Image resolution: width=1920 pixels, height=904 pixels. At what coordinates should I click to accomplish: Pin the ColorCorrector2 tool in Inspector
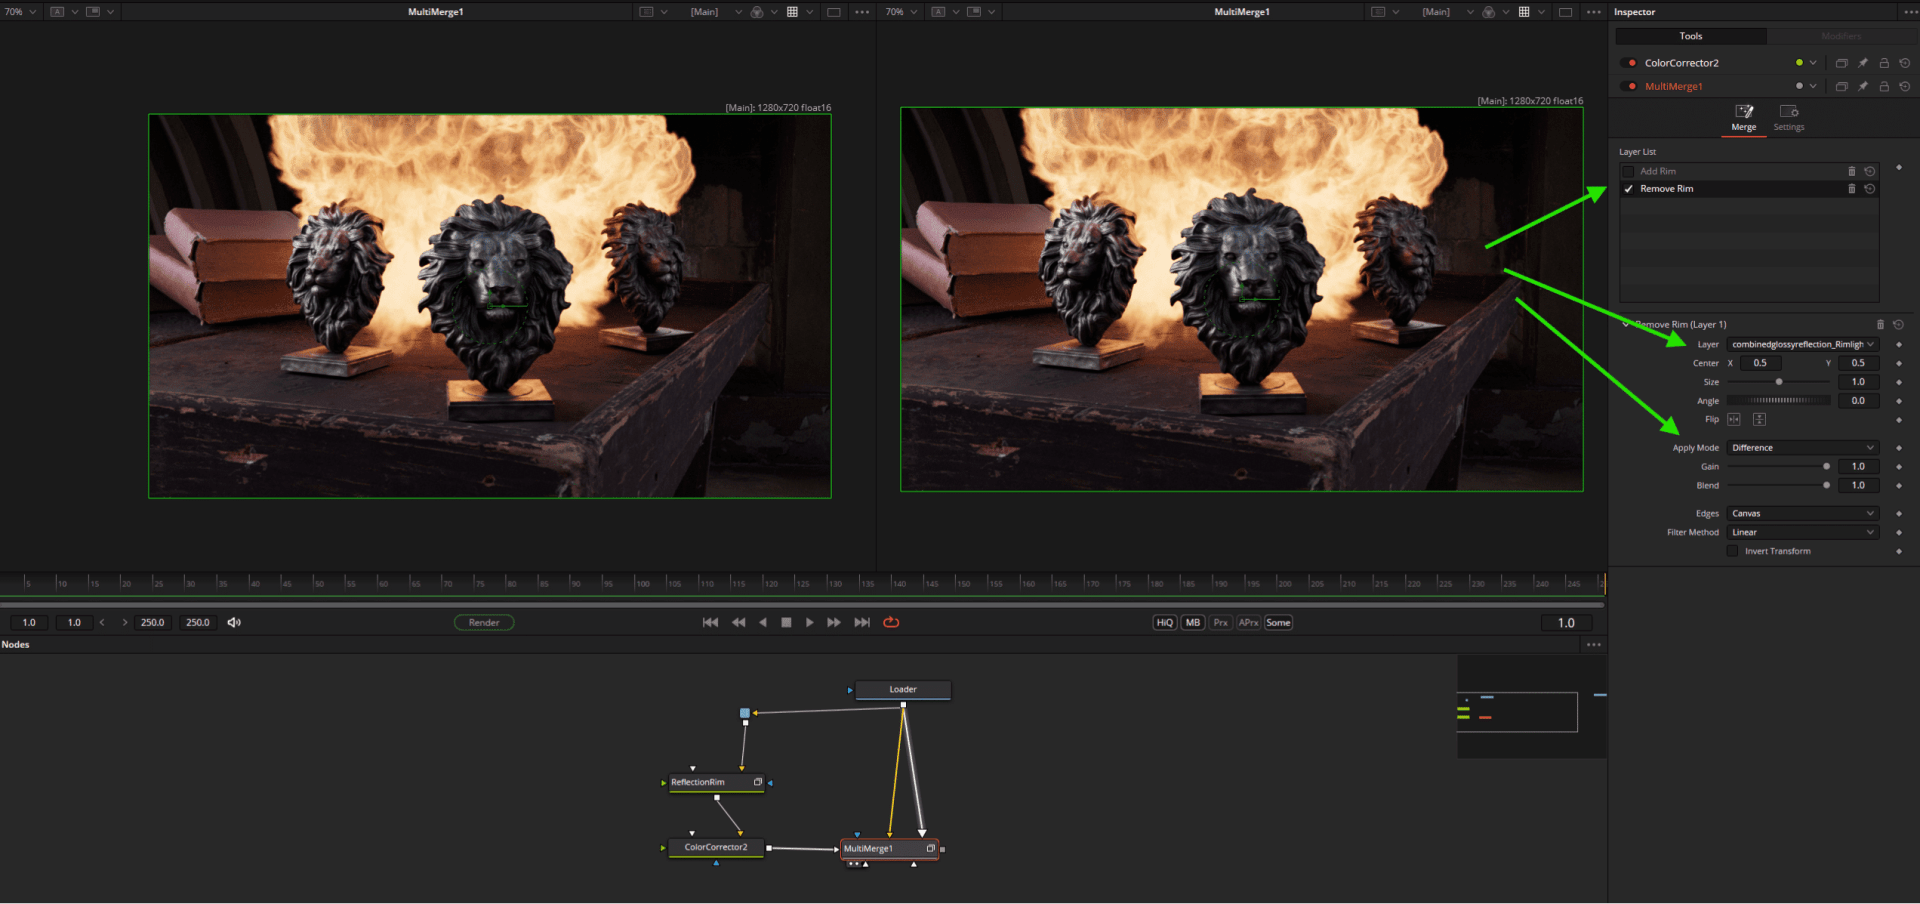click(1863, 63)
